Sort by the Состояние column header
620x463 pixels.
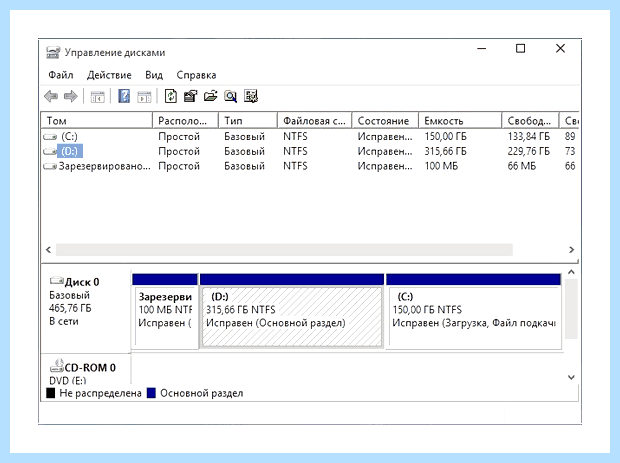385,121
